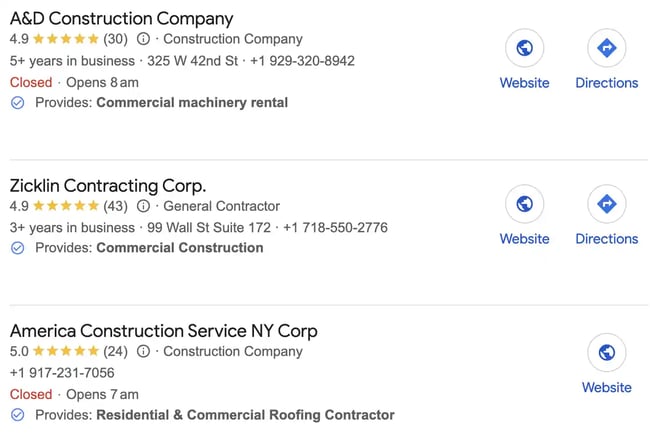Click the verified checkmark next to Commercial Construction
This screenshot has height=444, width=650.
17,248
